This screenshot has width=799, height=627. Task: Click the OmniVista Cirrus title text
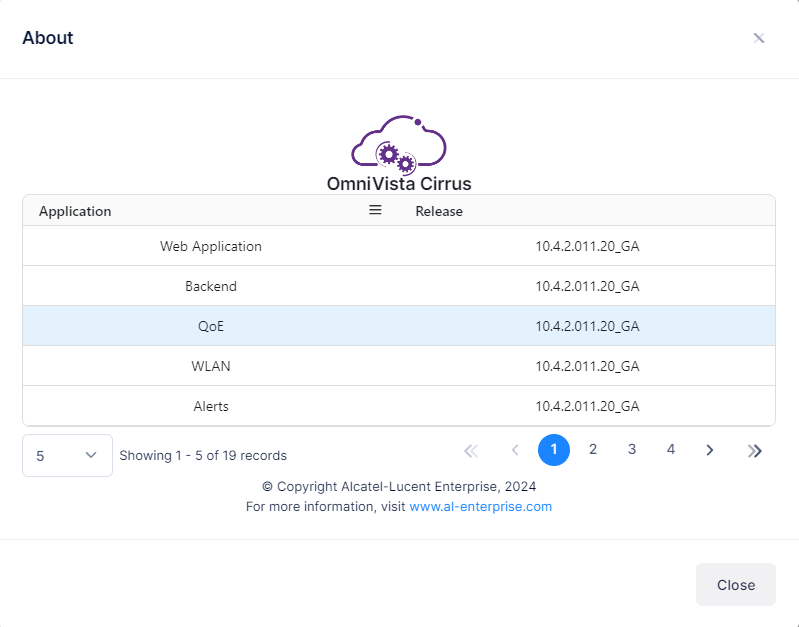click(399, 184)
